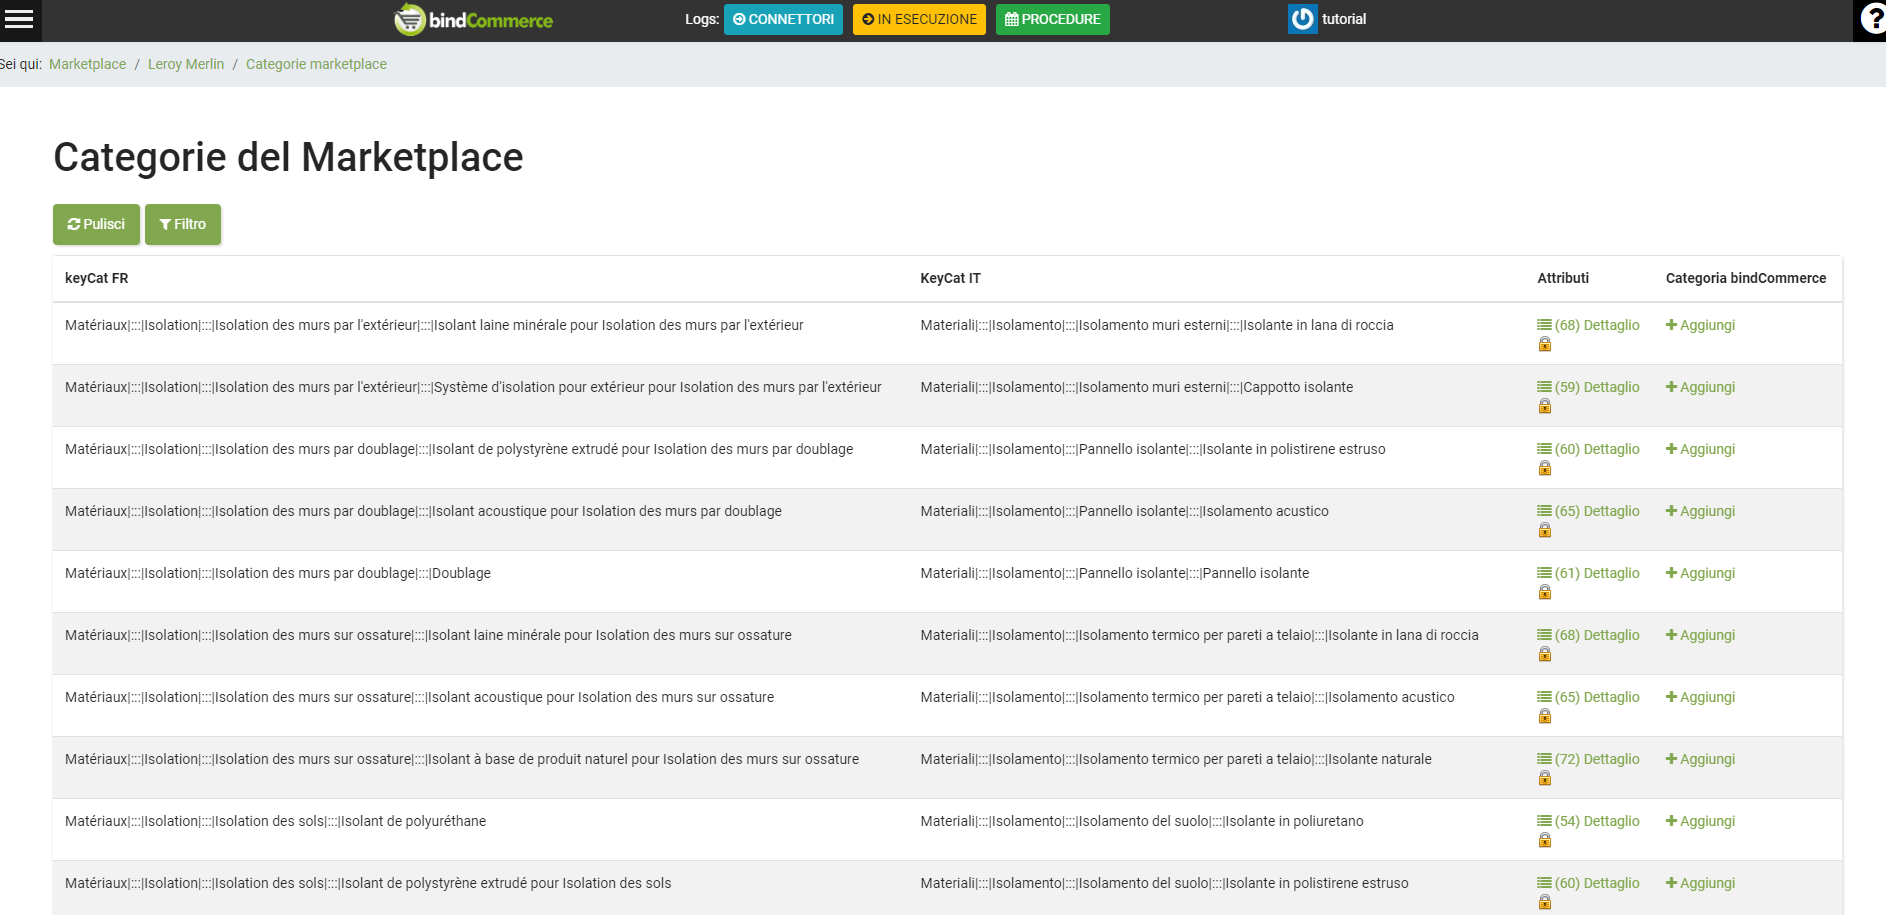
Task: Click Aggiungi for suolo polistirene estruso row
Action: click(x=1700, y=883)
